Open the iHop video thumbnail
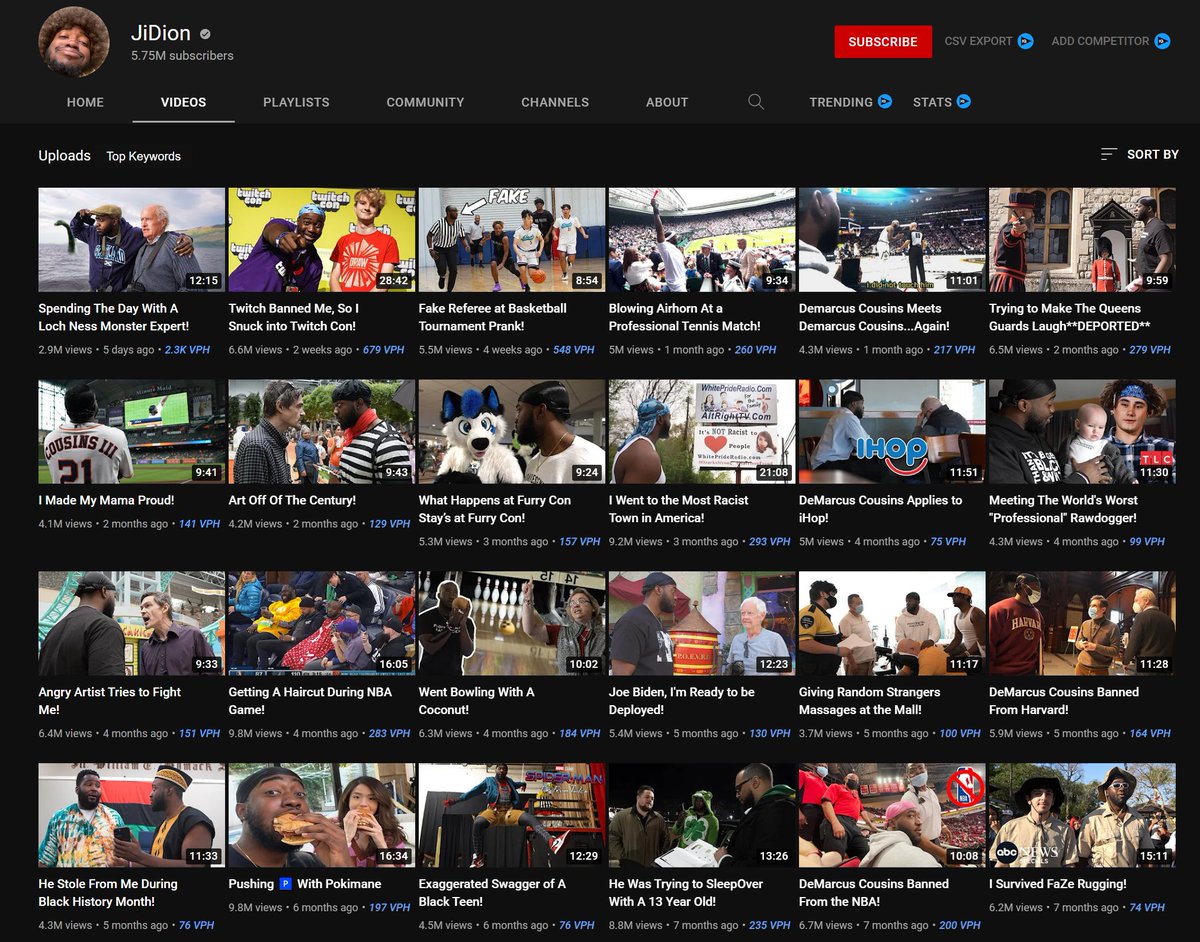Image resolution: width=1200 pixels, height=942 pixels. point(892,432)
